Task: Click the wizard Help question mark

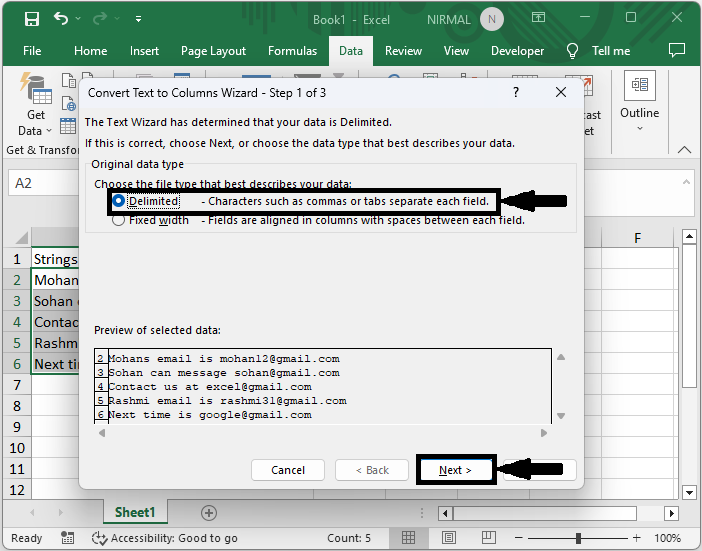Action: pyautogui.click(x=516, y=92)
